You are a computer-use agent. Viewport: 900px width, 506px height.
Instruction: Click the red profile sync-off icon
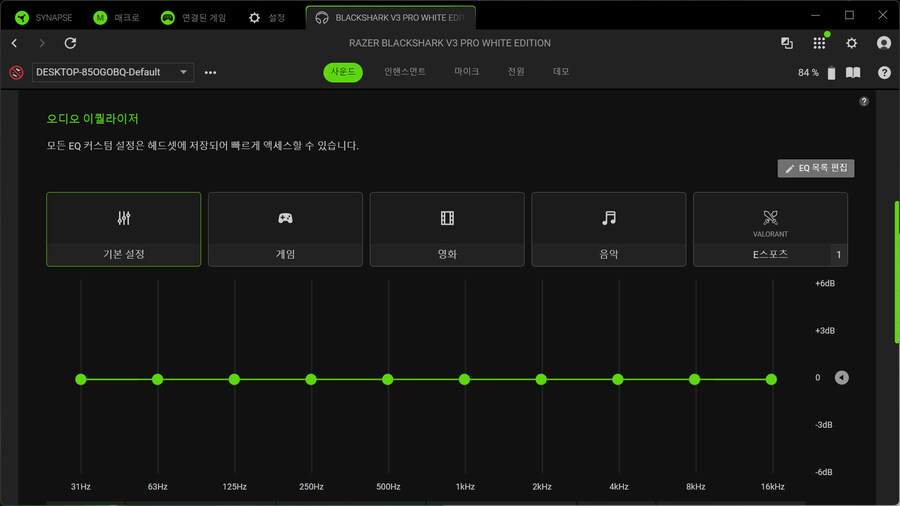pyautogui.click(x=16, y=72)
